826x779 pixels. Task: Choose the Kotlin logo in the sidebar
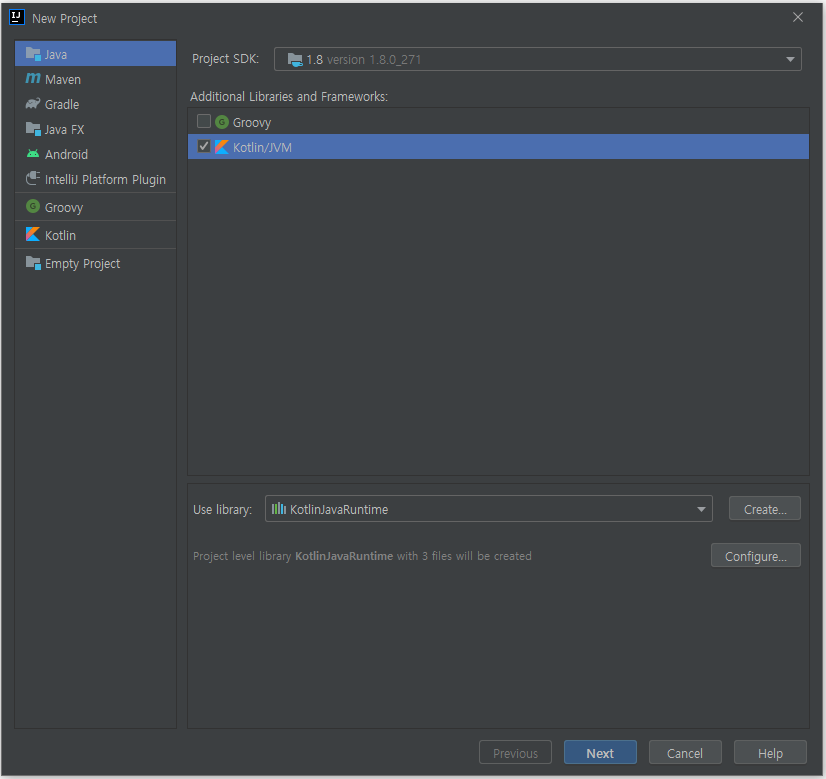(x=33, y=234)
